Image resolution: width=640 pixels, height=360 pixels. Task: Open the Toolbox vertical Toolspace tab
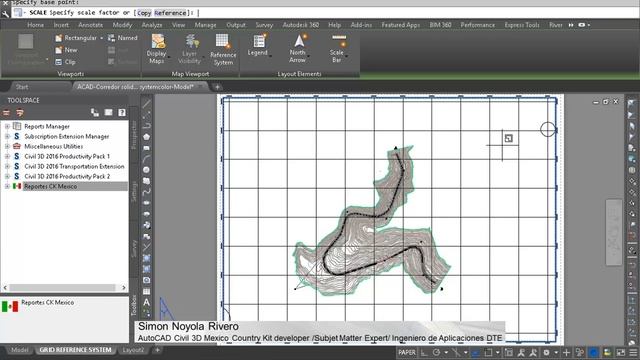(x=133, y=305)
